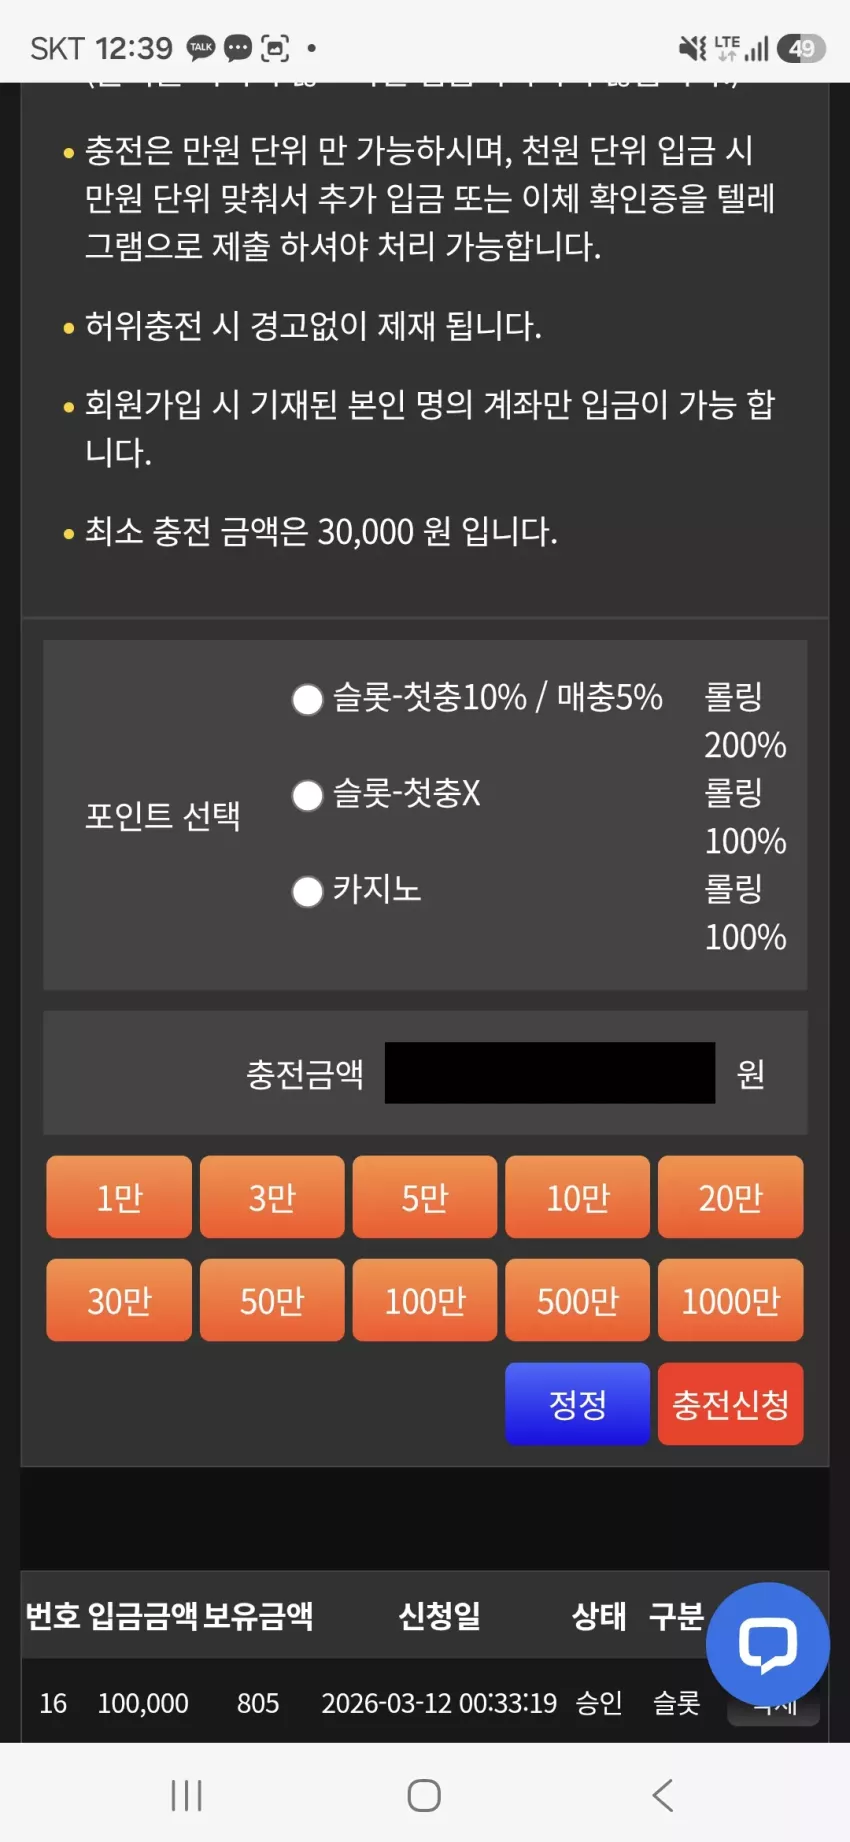
Task: Tap the Android home navigation icon
Action: (x=424, y=1795)
